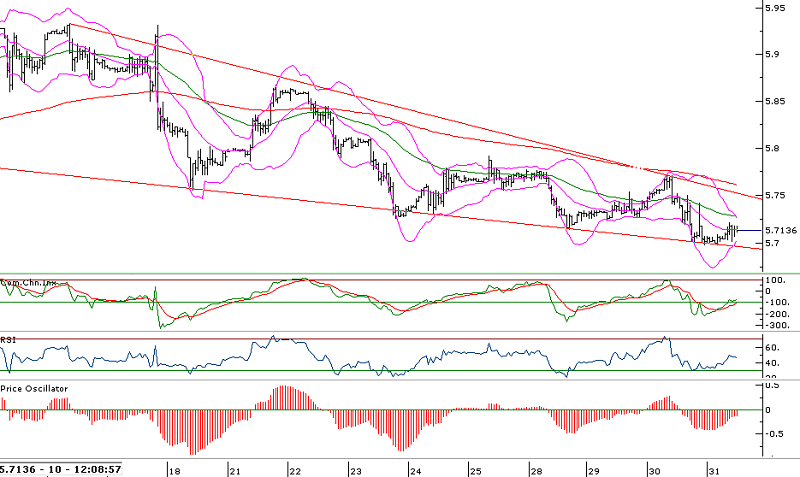Viewport: 800px width, 477px height.
Task: Click date label 25 on time axis
Action: [476, 471]
